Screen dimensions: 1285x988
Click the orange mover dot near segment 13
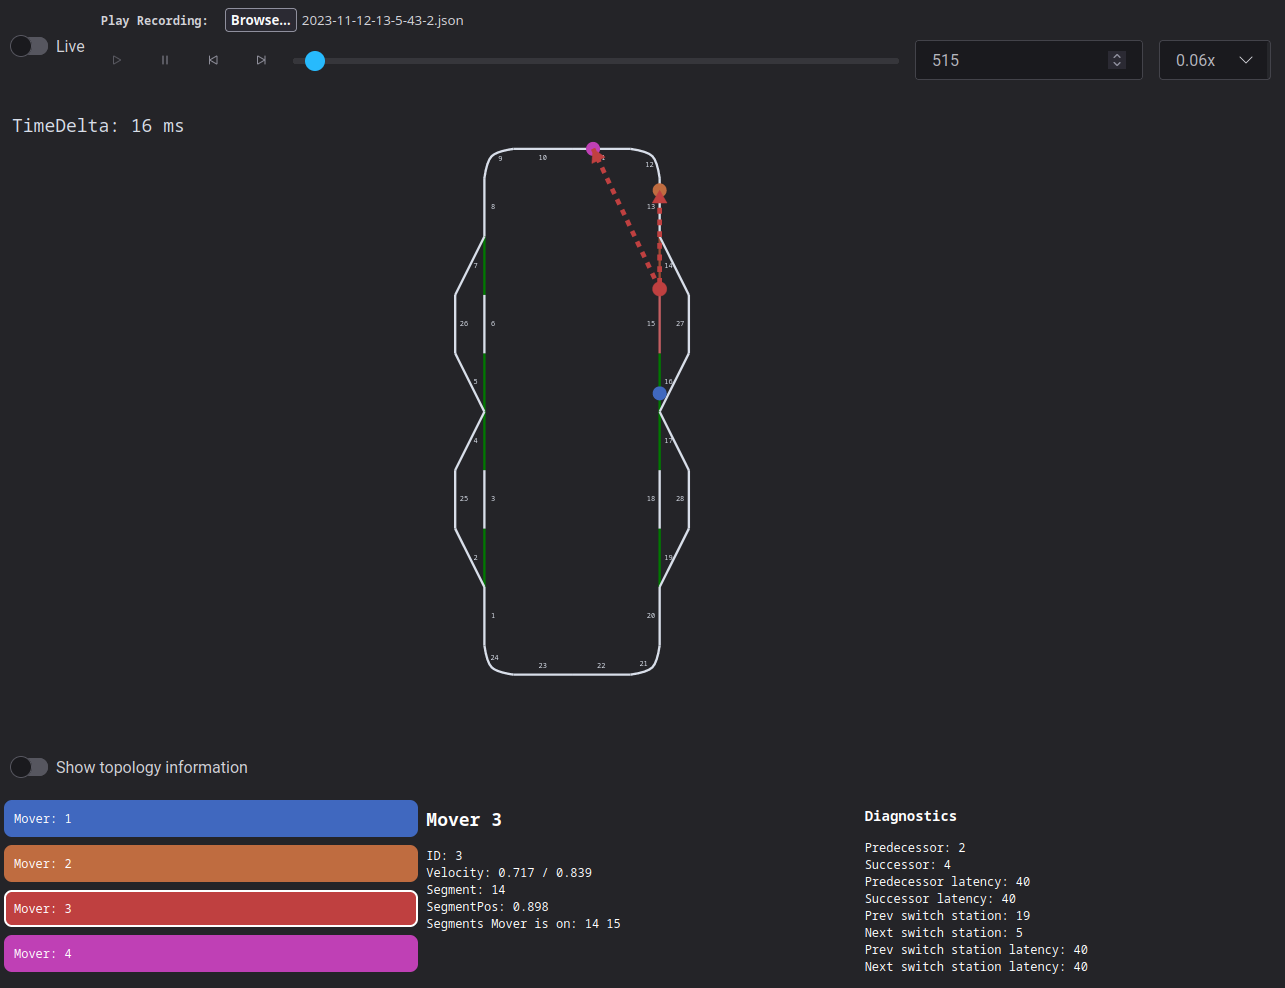659,189
